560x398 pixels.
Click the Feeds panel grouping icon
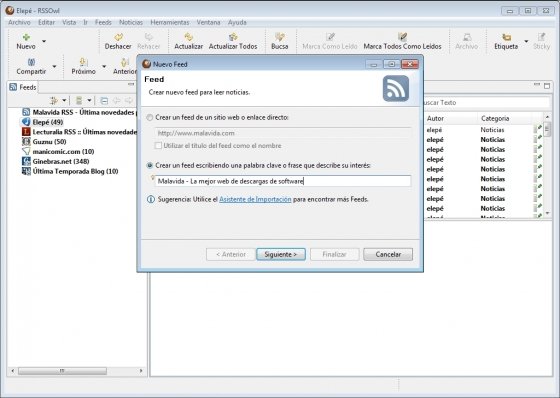coord(54,100)
